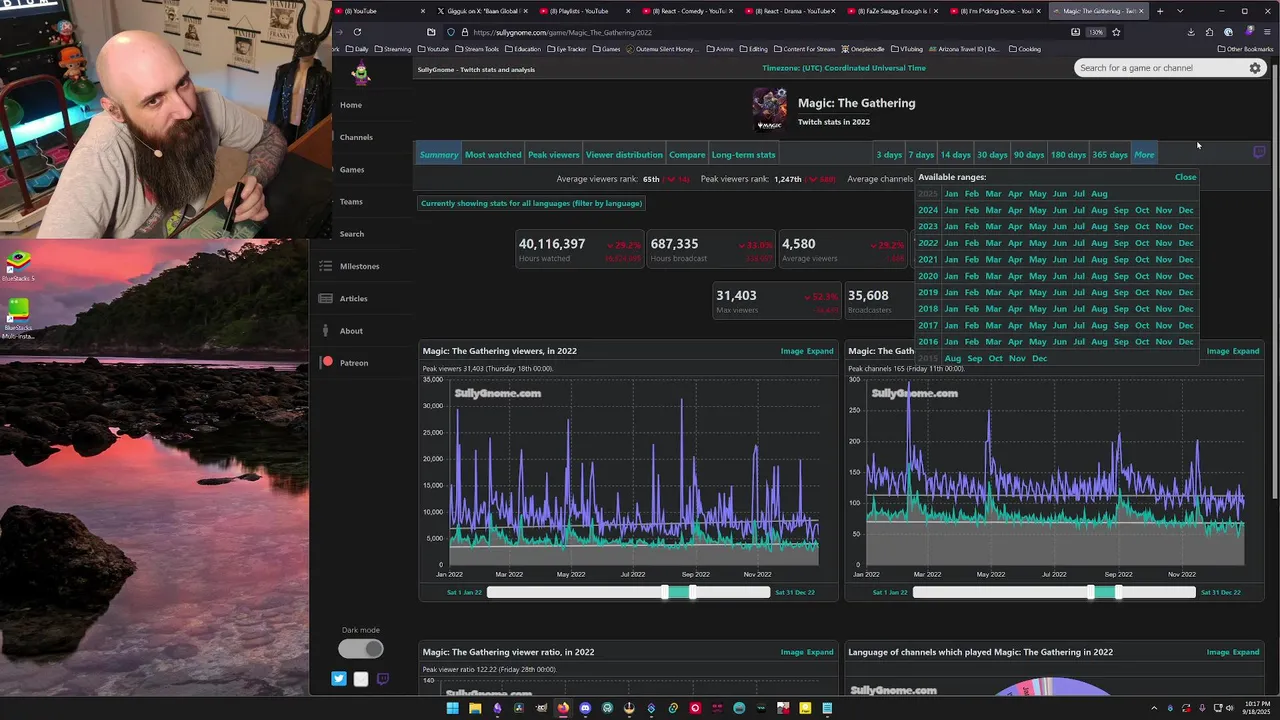
Task: Go to Channels in the sidebar
Action: point(356,137)
